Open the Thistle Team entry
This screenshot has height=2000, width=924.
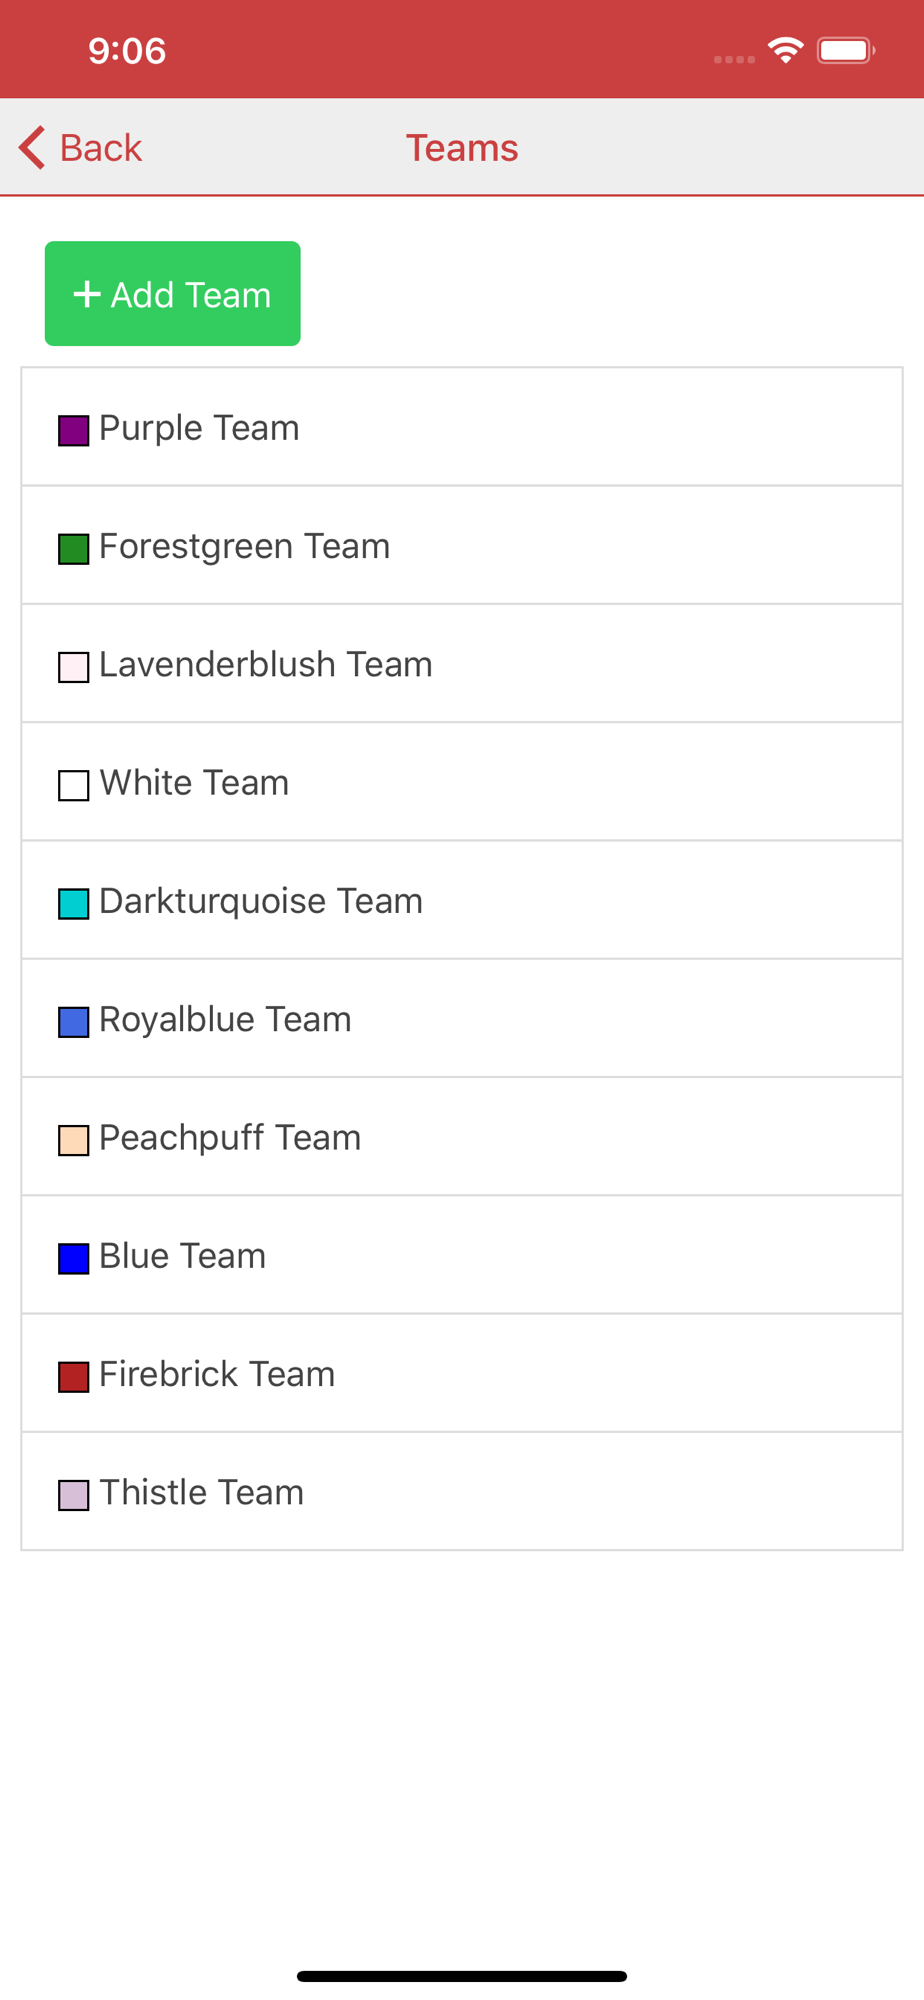(x=462, y=1492)
